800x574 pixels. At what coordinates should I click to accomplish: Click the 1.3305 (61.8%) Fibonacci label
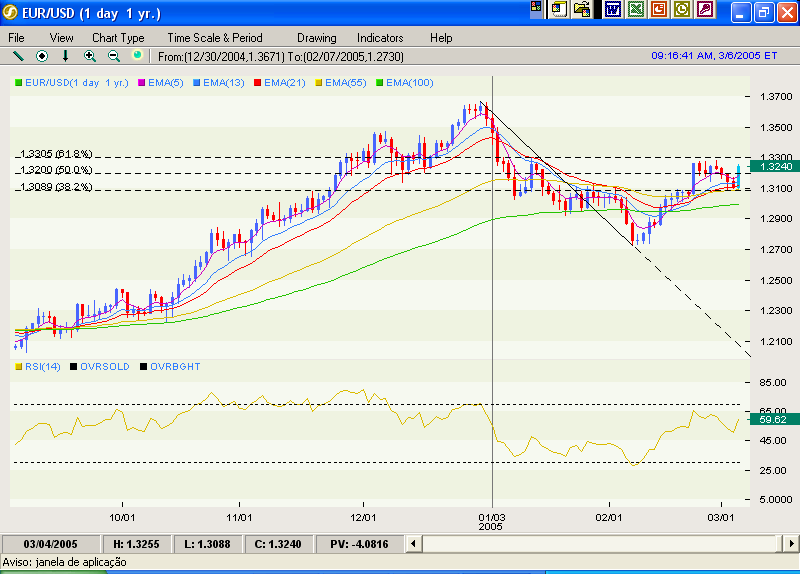pyautogui.click(x=56, y=154)
